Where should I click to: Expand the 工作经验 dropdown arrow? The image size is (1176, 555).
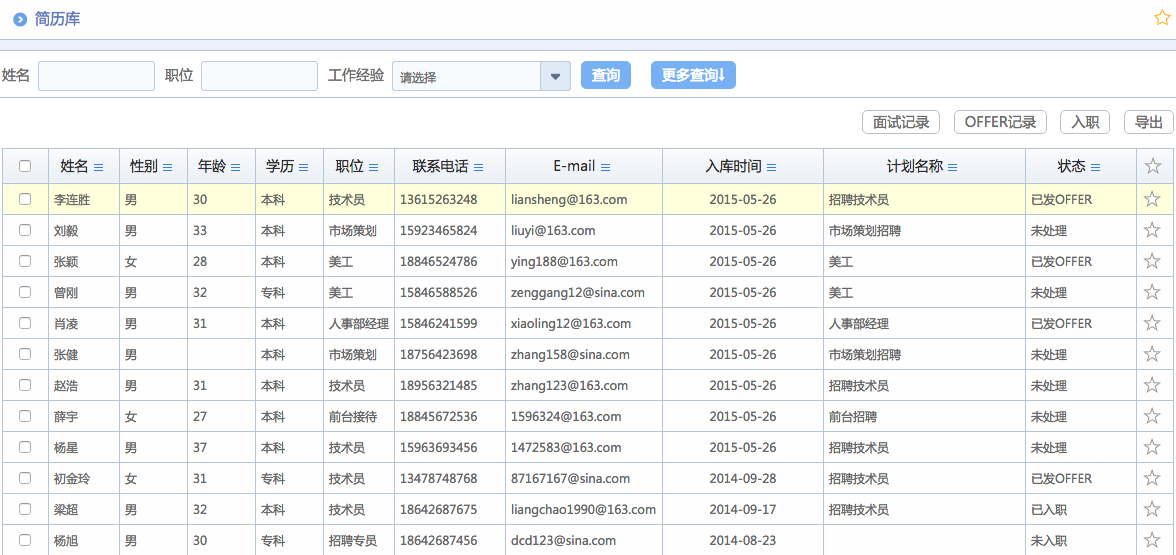pyautogui.click(x=555, y=77)
